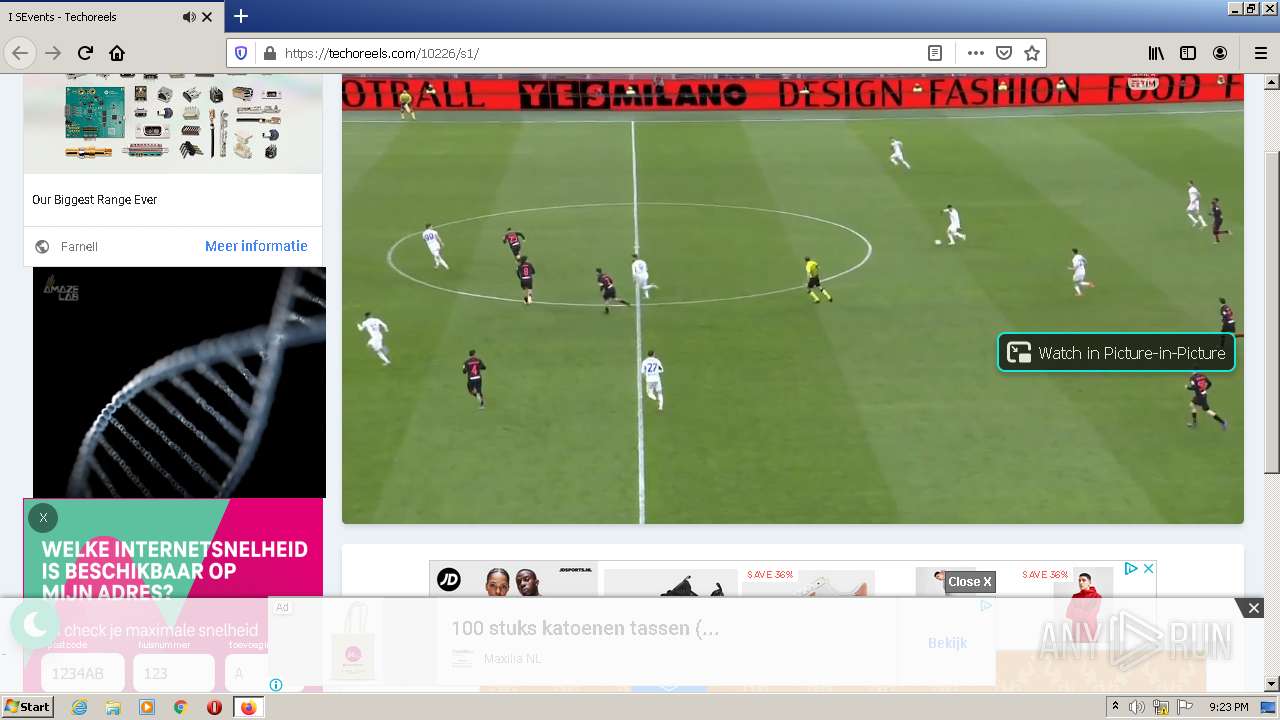Mute the SEvents tab audio
Viewport: 1280px width, 720px height.
point(189,17)
